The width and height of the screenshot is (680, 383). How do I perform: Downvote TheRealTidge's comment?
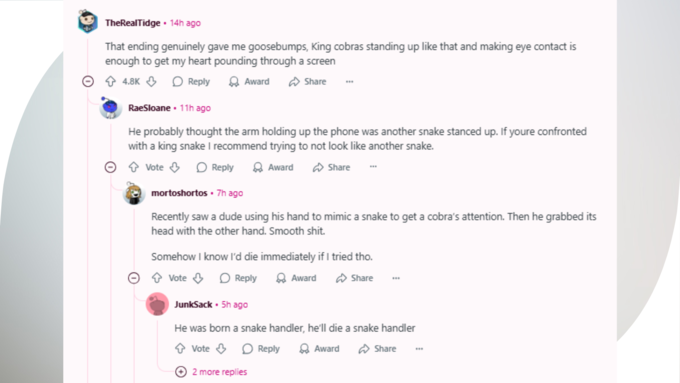click(151, 82)
